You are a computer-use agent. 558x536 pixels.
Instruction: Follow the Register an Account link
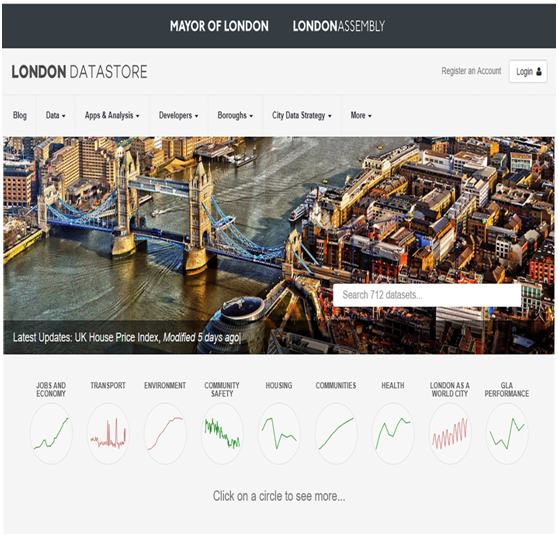[471, 71]
